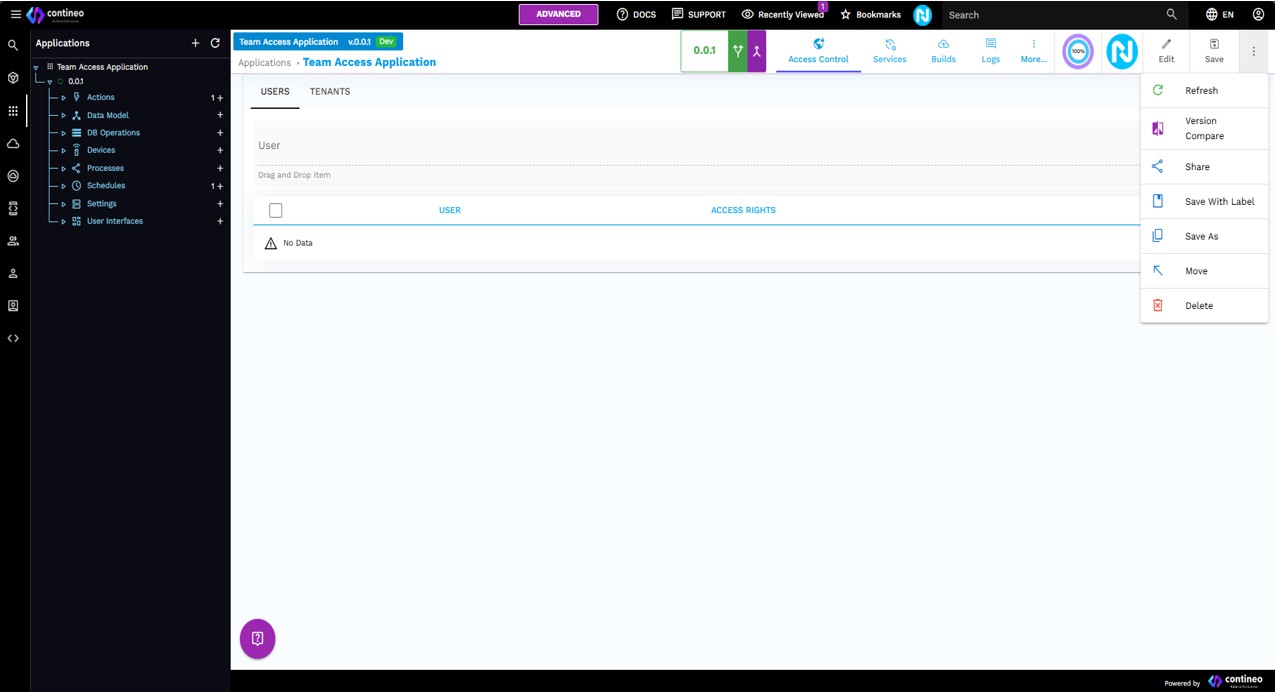Open the DOCS link in header
1275x692 pixels.
pyautogui.click(x=636, y=15)
